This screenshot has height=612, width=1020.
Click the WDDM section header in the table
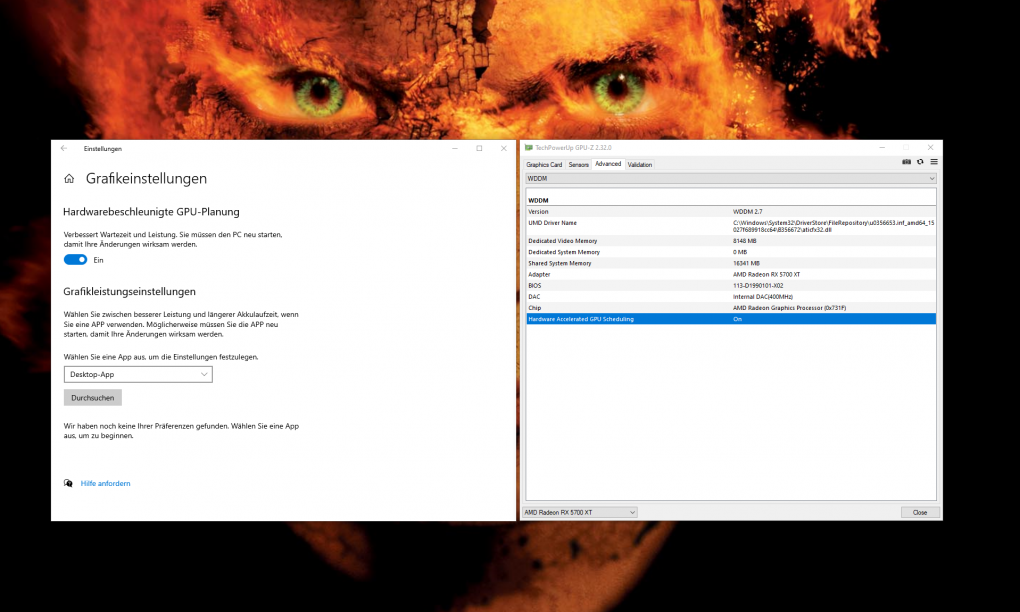pos(538,200)
